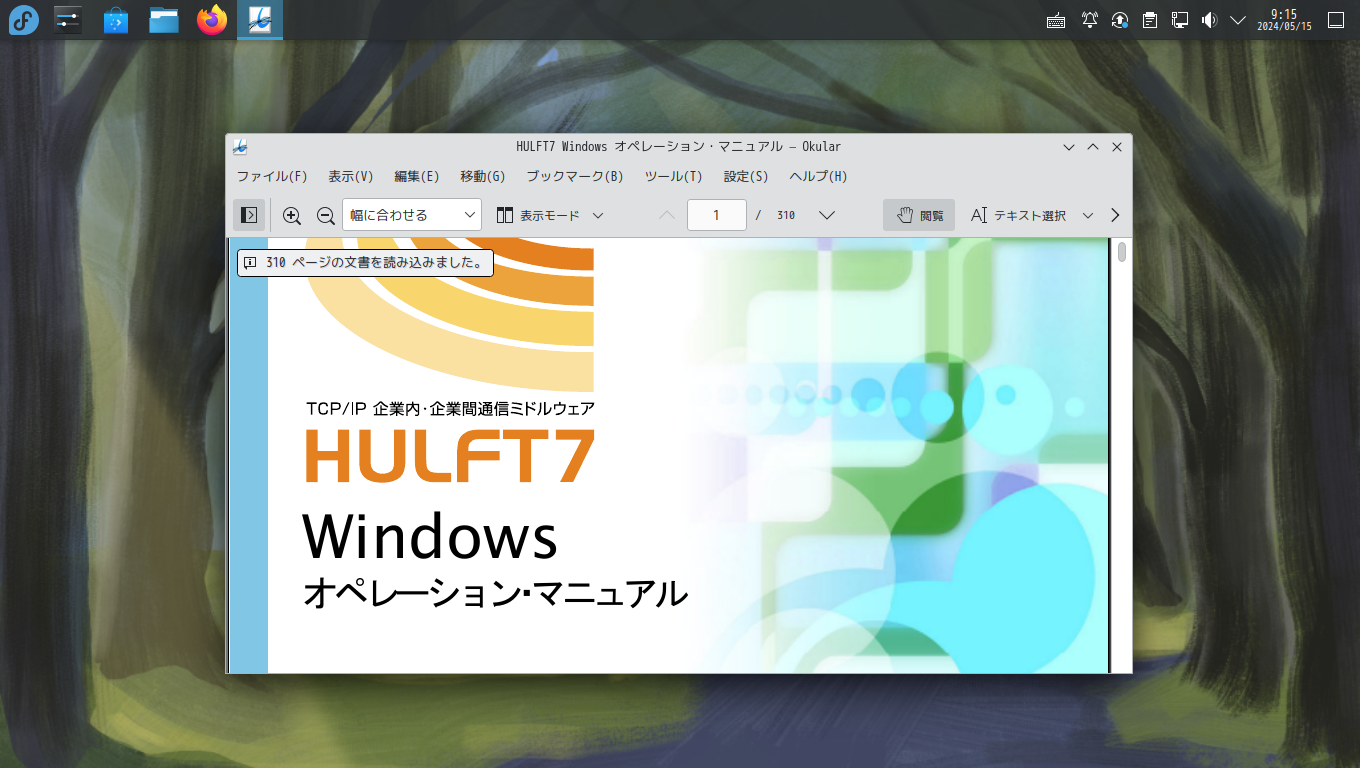The height and width of the screenshot is (768, 1360).
Task: Open the 幅に合わせる zoom combo box
Action: tap(412, 215)
